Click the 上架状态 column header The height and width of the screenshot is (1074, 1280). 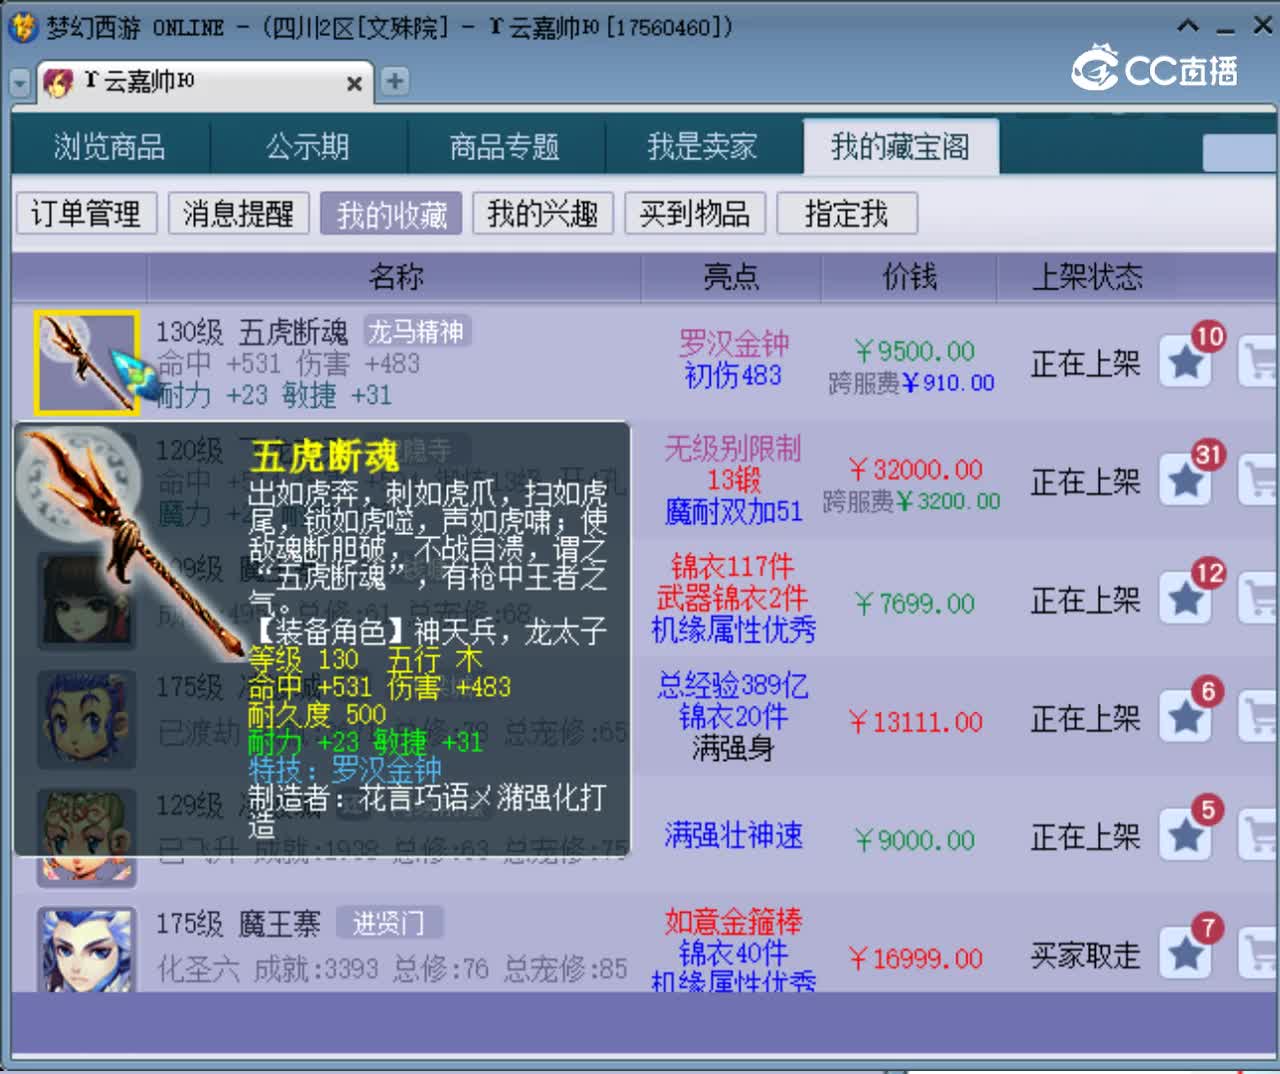tap(1087, 277)
